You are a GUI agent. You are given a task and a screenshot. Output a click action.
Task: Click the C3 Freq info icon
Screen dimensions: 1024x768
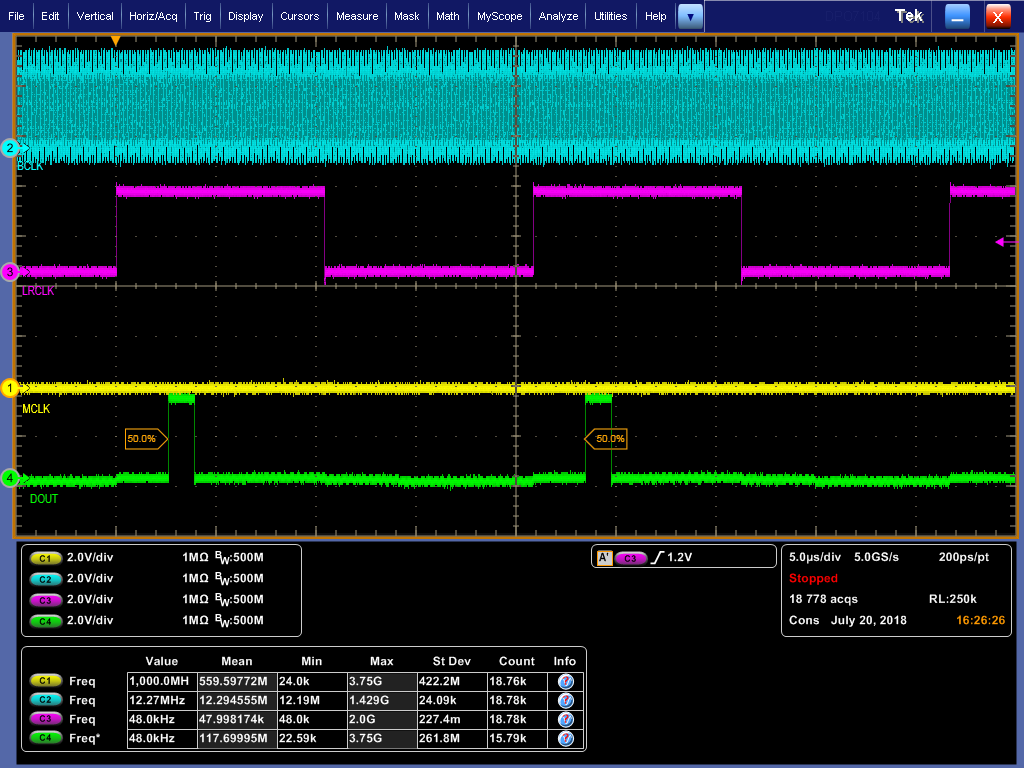tap(565, 719)
